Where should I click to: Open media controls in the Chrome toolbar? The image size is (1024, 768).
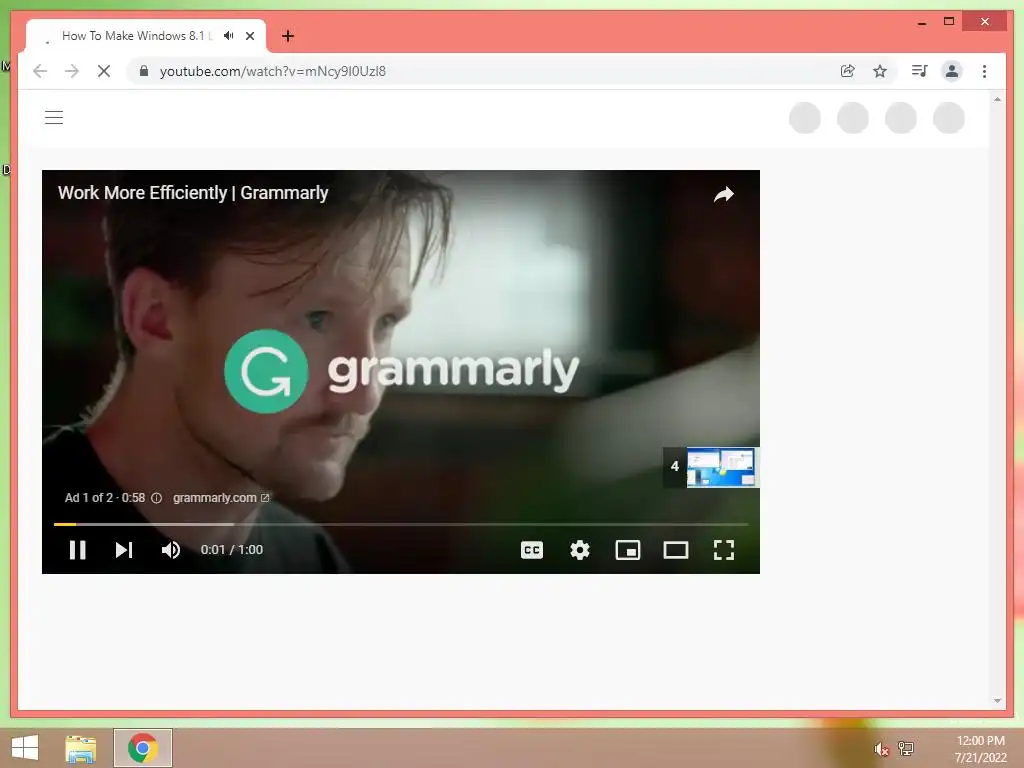(x=920, y=71)
